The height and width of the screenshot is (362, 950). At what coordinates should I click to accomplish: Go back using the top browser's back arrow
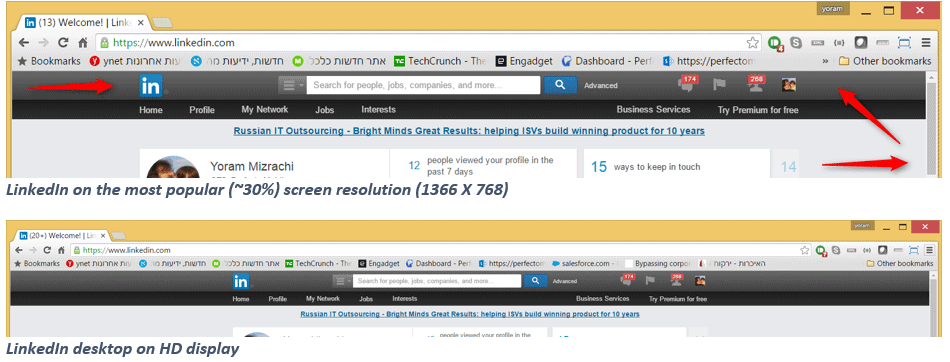pyautogui.click(x=24, y=42)
